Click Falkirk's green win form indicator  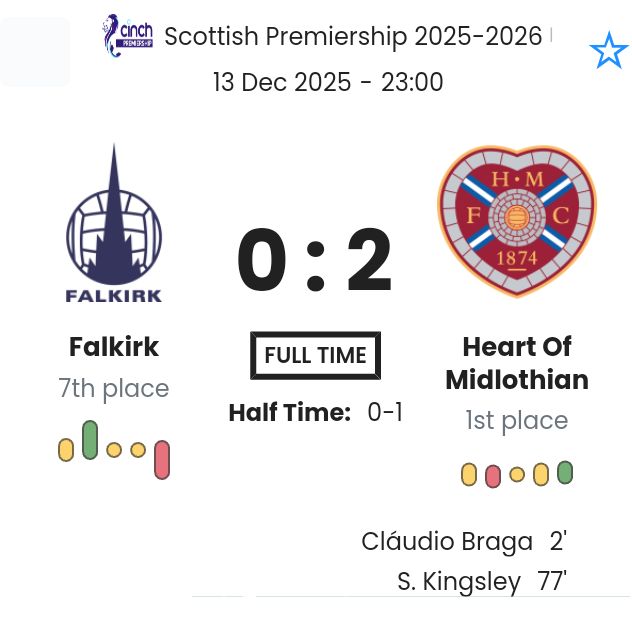point(90,440)
